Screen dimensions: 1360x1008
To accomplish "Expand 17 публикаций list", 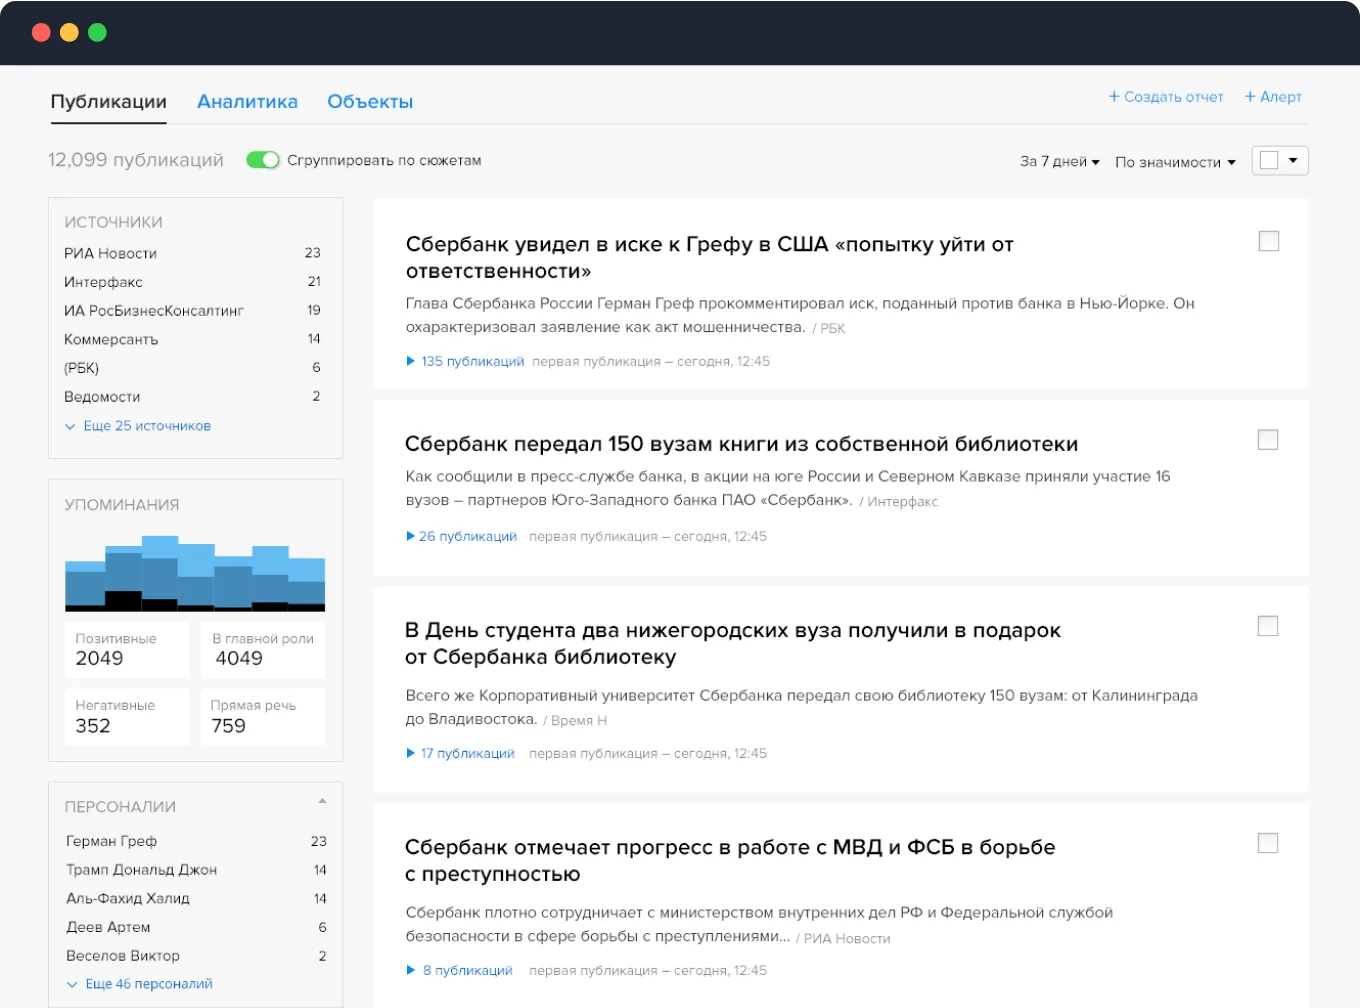I will 460,753.
